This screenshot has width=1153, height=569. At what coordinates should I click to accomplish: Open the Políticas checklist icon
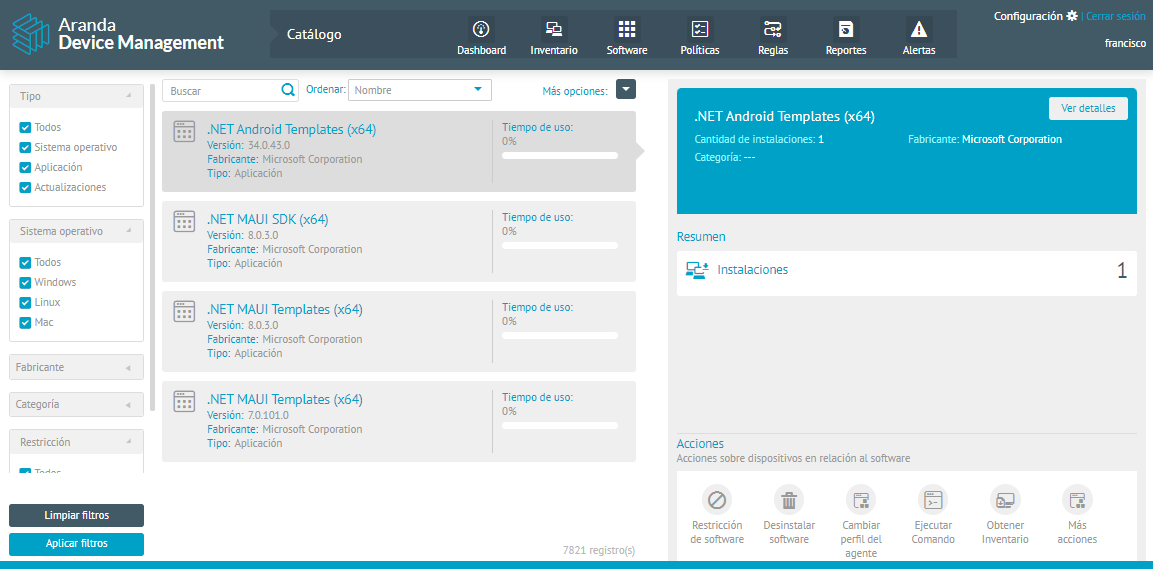[x=699, y=29]
